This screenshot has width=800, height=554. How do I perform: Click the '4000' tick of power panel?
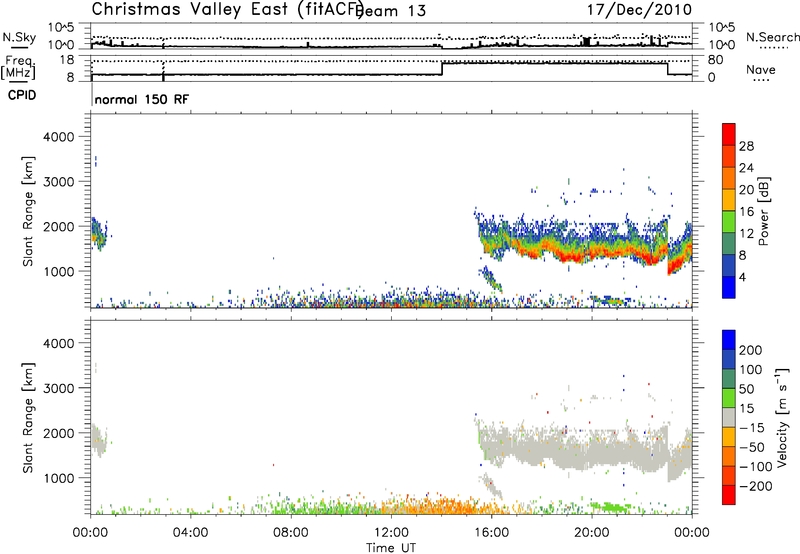(x=58, y=137)
